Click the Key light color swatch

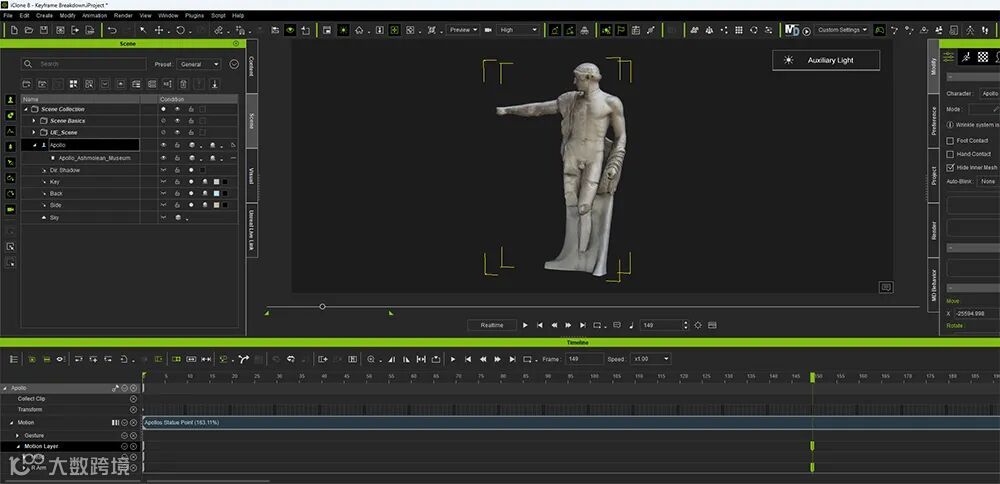[x=215, y=182]
